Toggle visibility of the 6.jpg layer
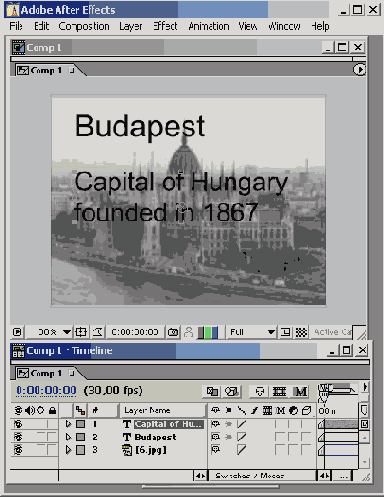This screenshot has width=384, height=497. click(x=18, y=450)
